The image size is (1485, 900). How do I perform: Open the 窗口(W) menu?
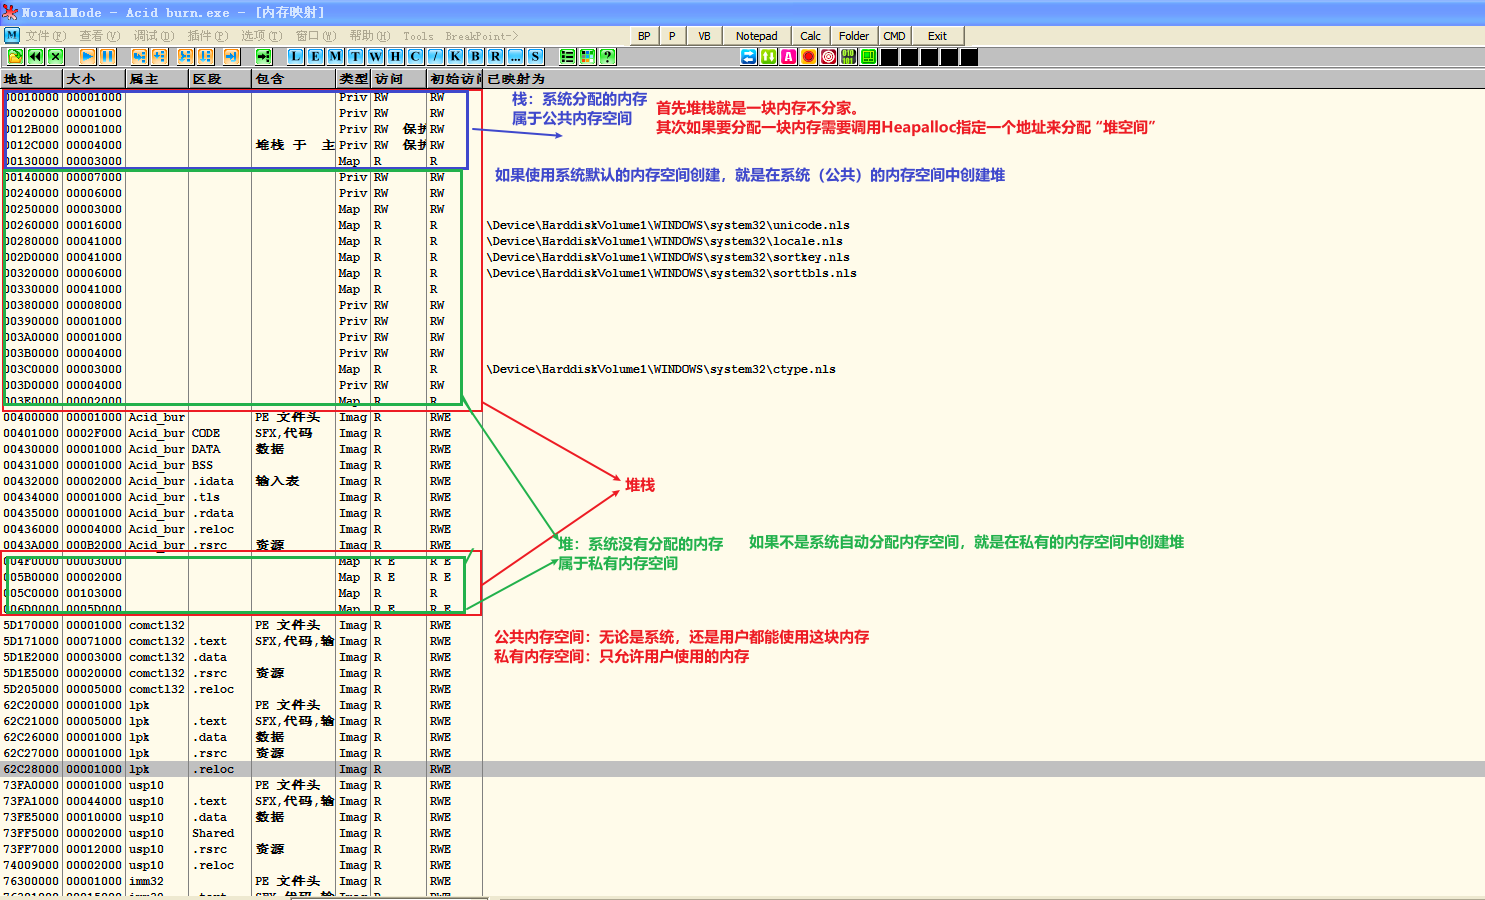click(316, 36)
